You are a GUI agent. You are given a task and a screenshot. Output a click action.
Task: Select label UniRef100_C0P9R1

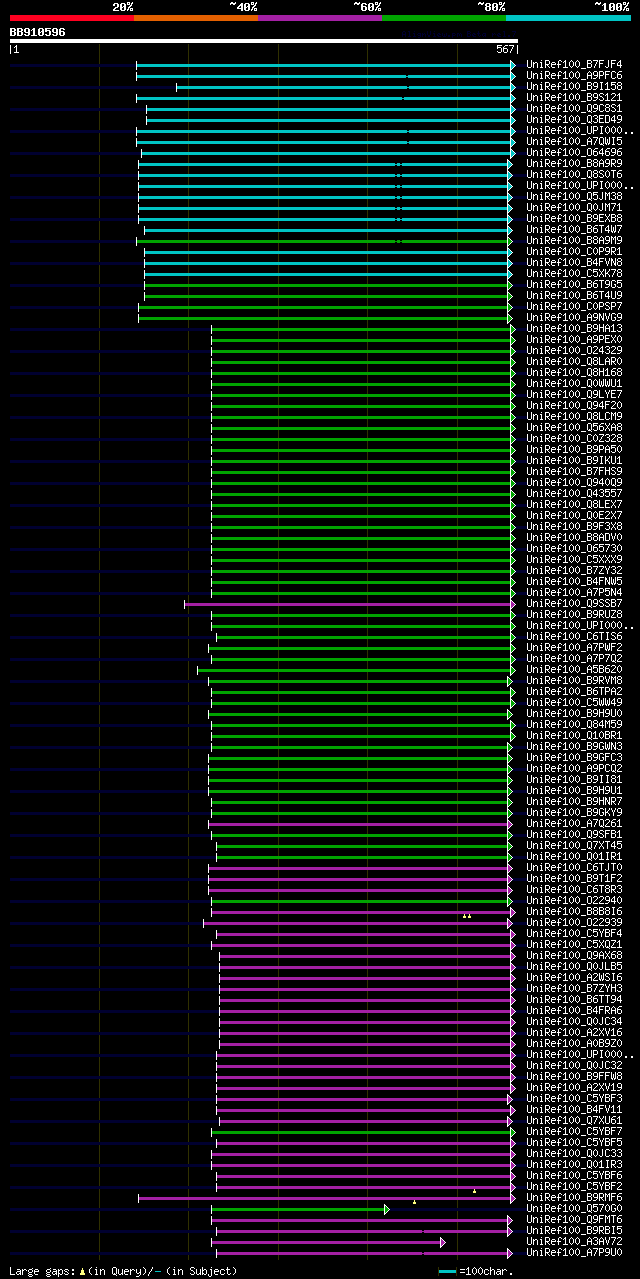click(574, 251)
